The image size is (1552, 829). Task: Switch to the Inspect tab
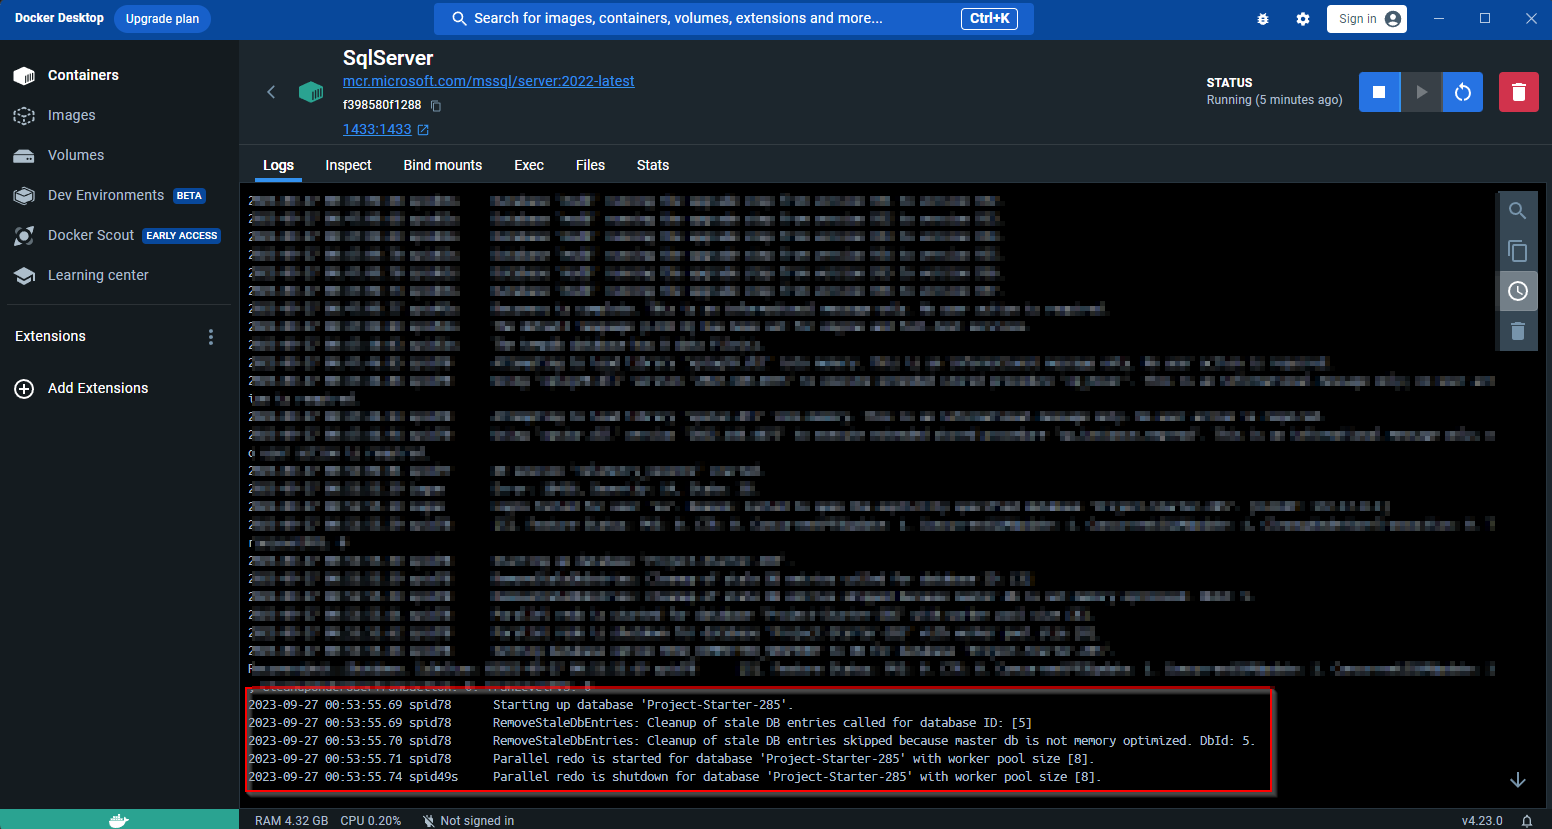click(x=348, y=165)
